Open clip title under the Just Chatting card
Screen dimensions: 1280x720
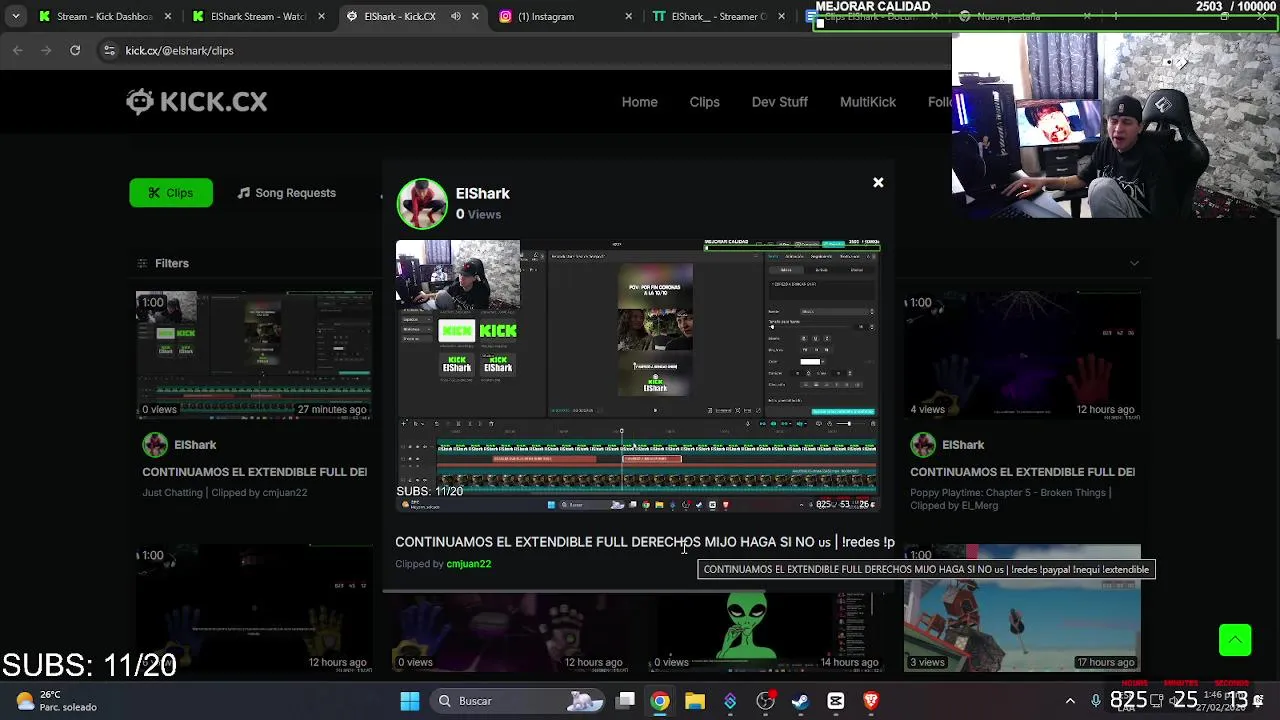pyautogui.click(x=254, y=472)
